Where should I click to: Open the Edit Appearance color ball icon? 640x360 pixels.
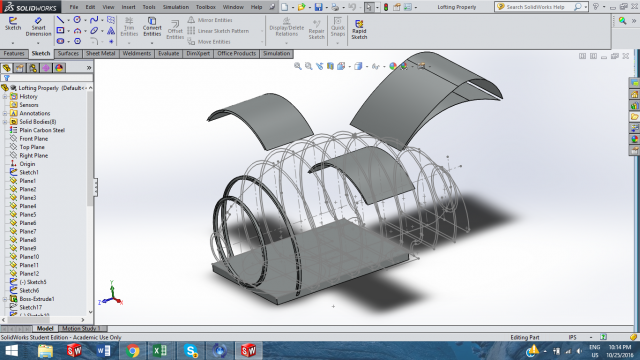click(x=393, y=66)
